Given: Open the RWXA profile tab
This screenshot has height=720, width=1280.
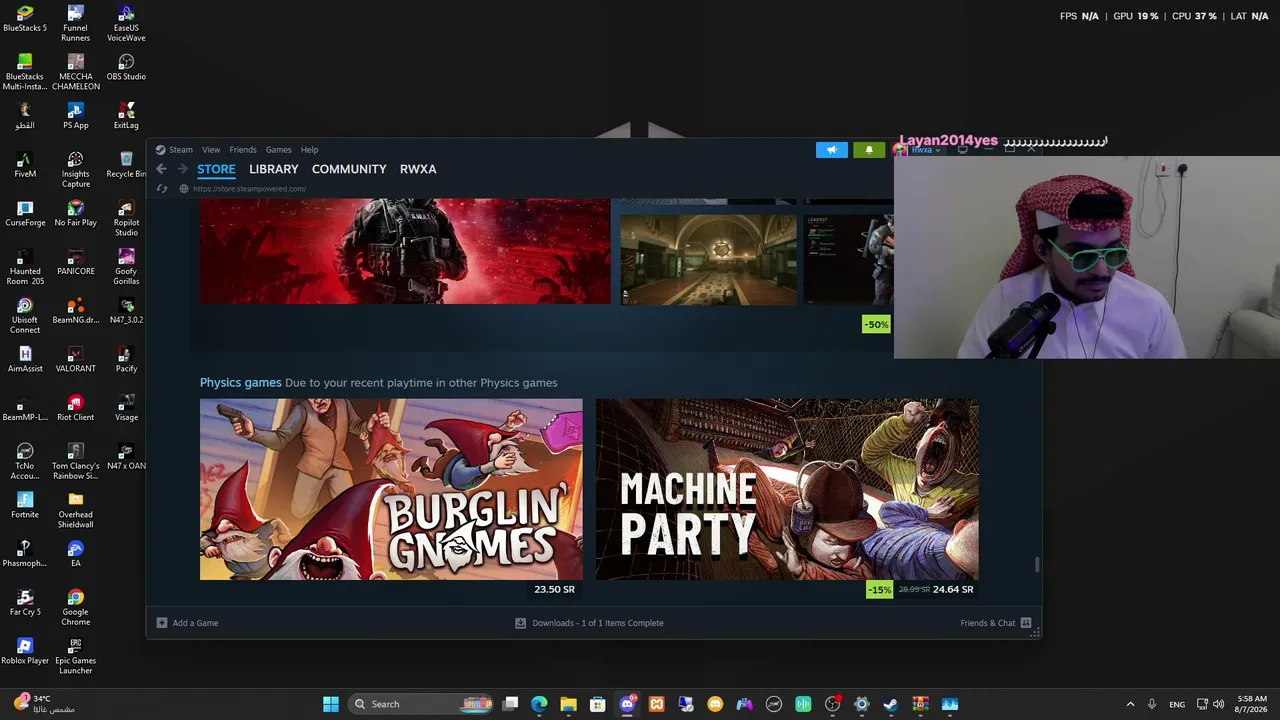Looking at the screenshot, I should pyautogui.click(x=418, y=169).
